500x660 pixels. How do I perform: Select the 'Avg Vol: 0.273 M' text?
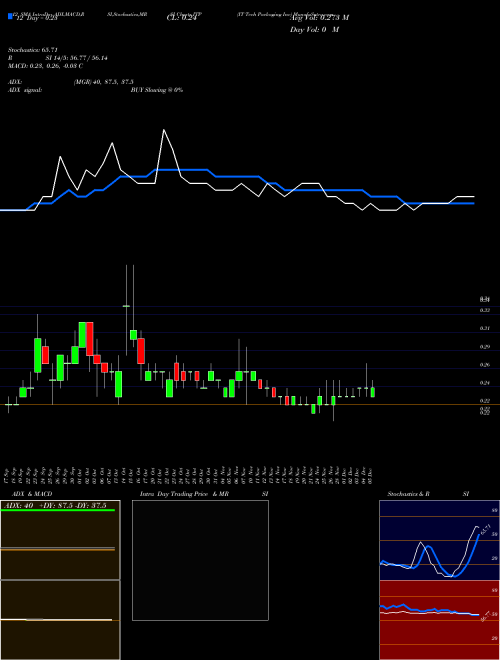coord(319,18)
